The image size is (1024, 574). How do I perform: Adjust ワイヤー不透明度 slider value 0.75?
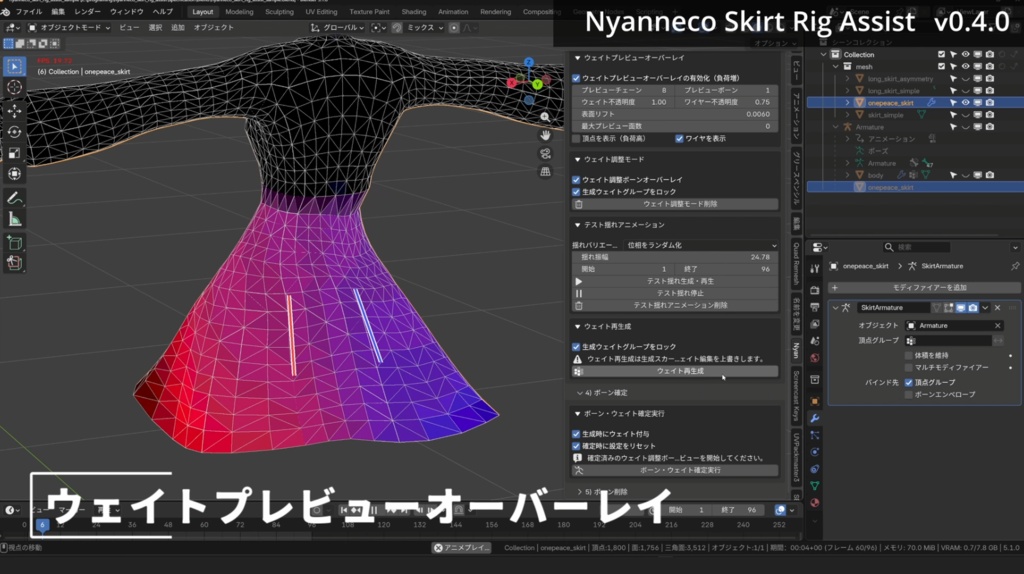[726, 103]
